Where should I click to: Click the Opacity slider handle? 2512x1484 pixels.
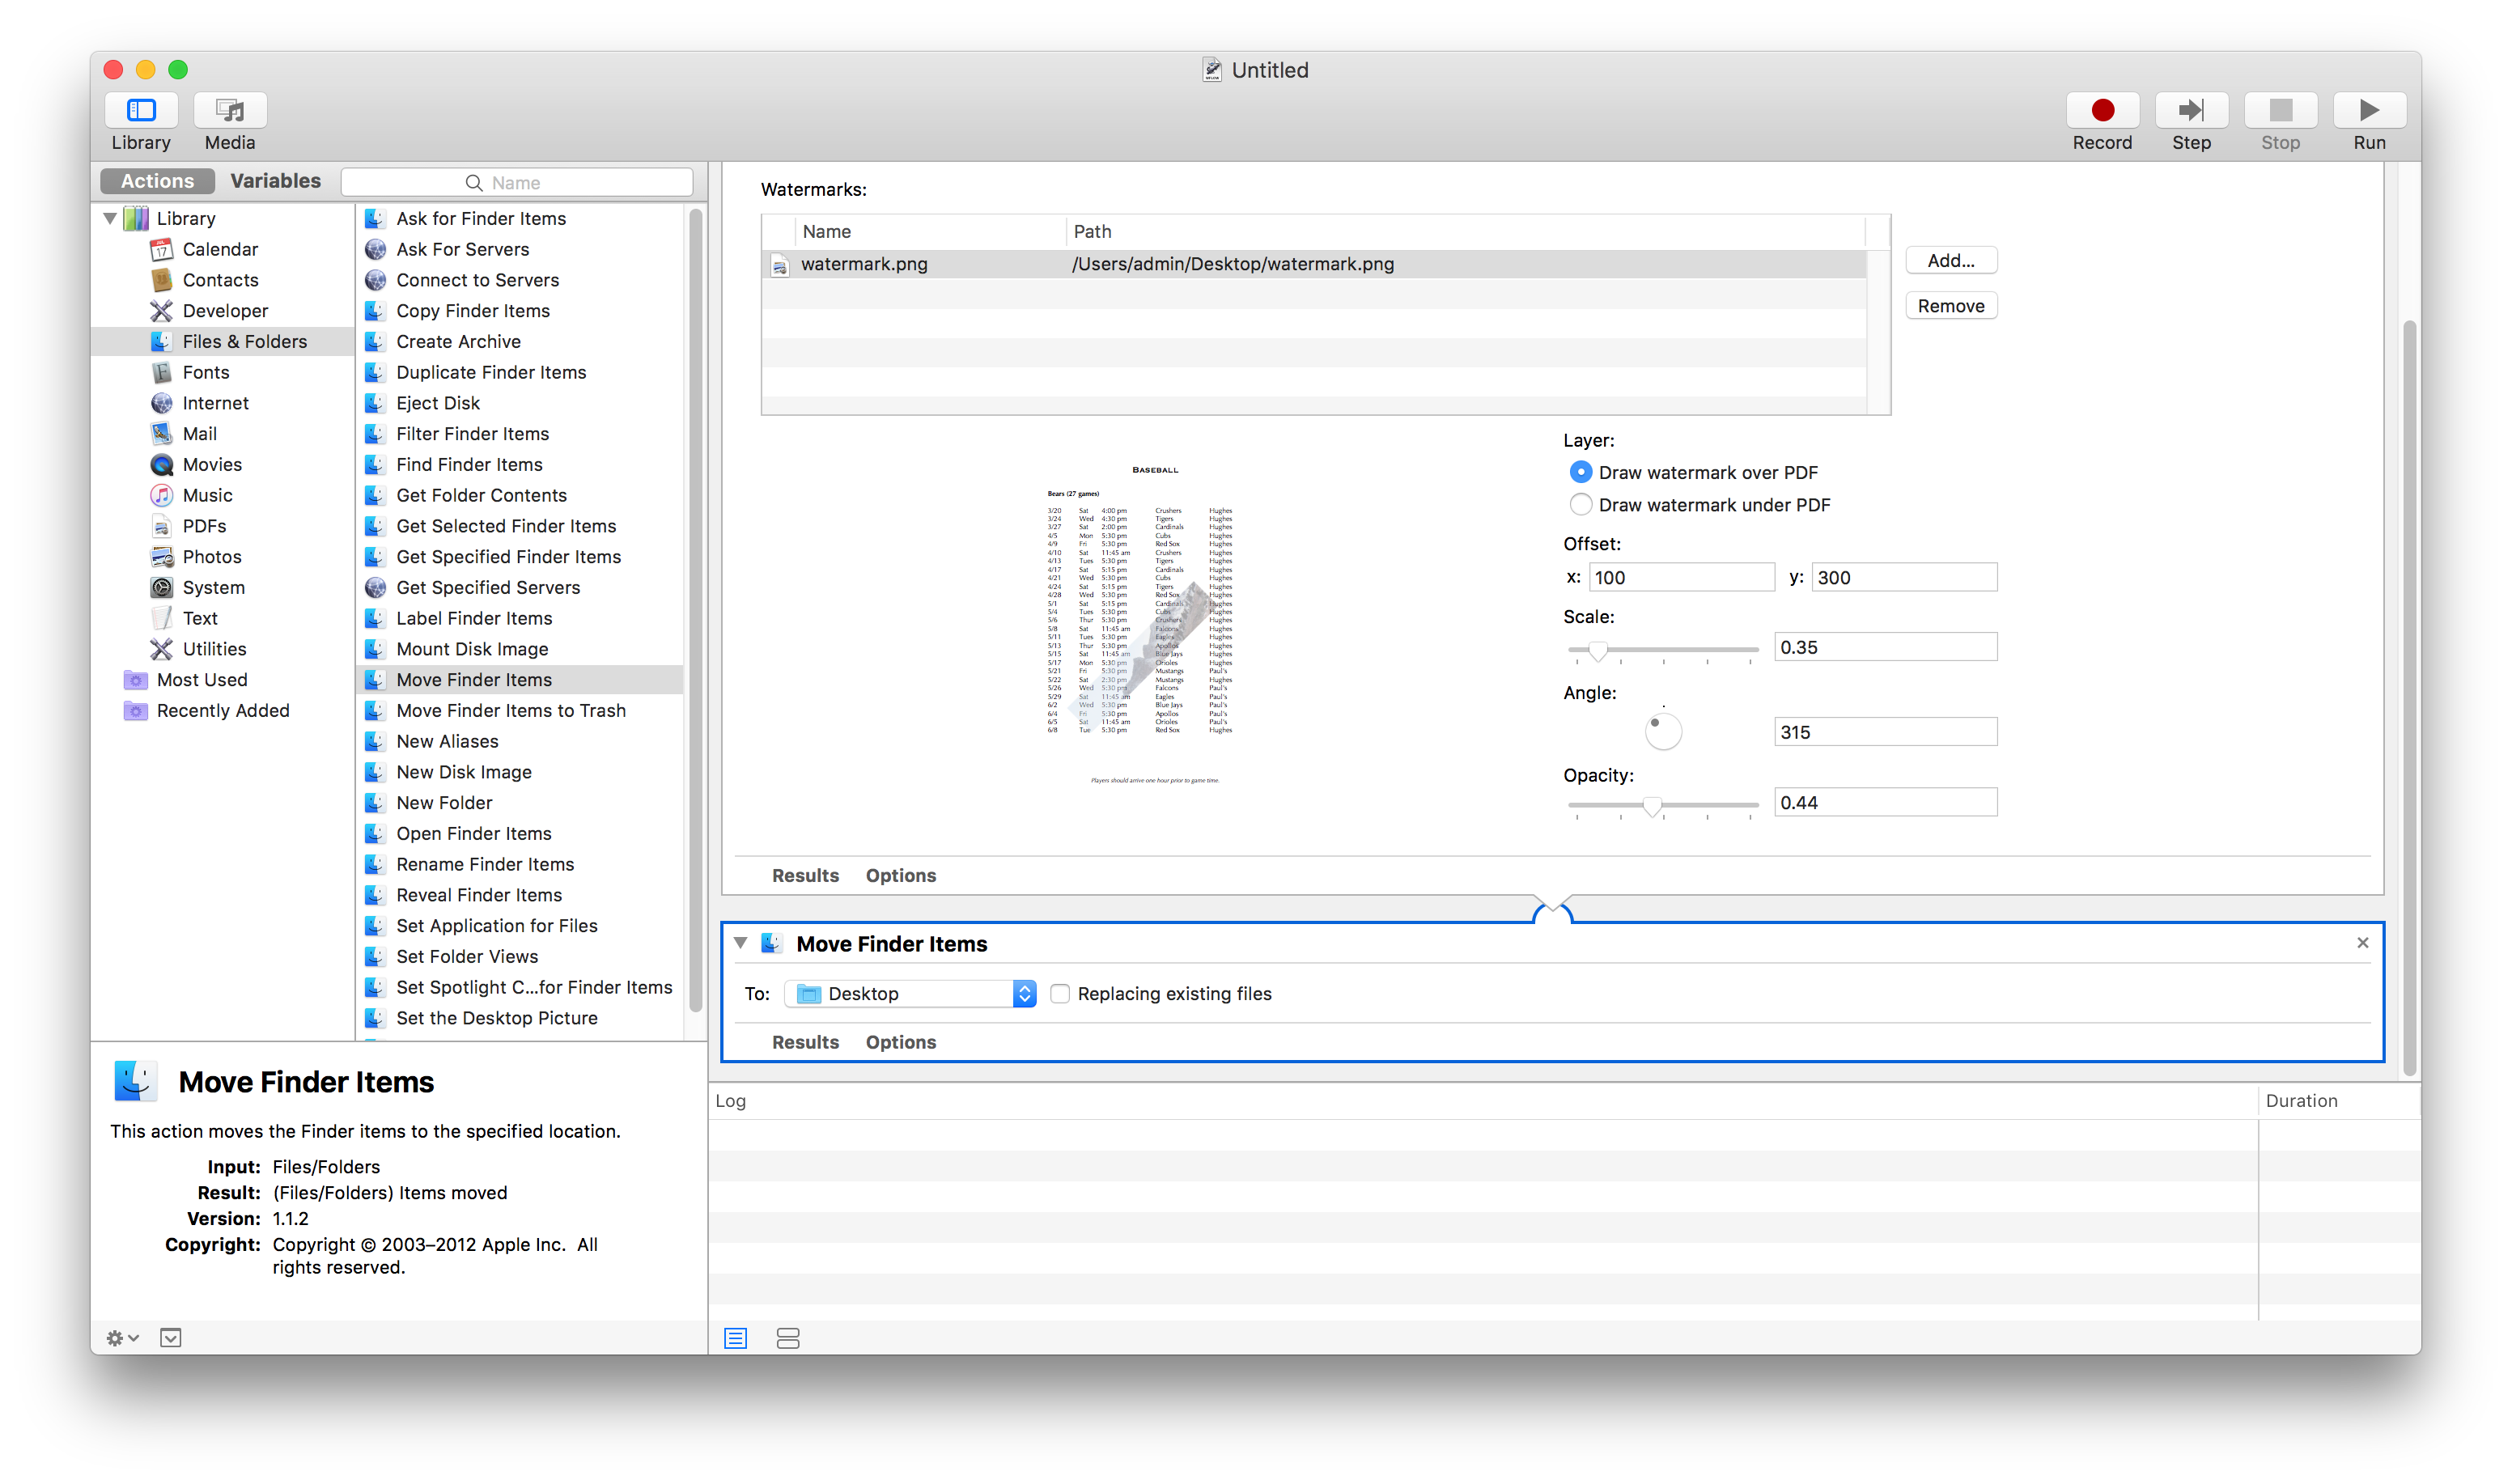(1652, 806)
